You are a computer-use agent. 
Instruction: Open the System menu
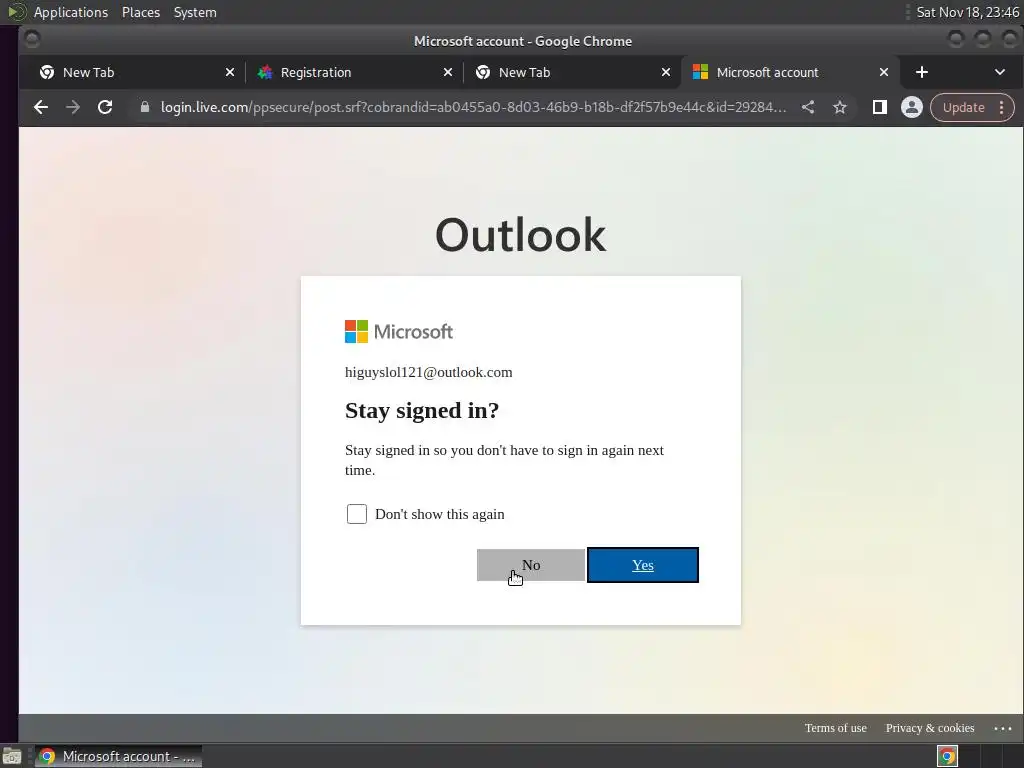coord(195,12)
